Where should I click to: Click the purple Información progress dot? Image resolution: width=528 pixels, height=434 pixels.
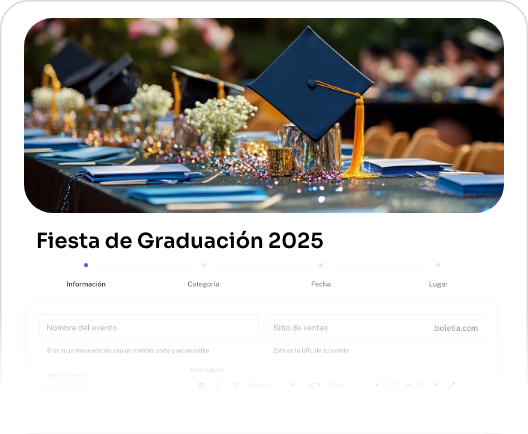point(86,265)
